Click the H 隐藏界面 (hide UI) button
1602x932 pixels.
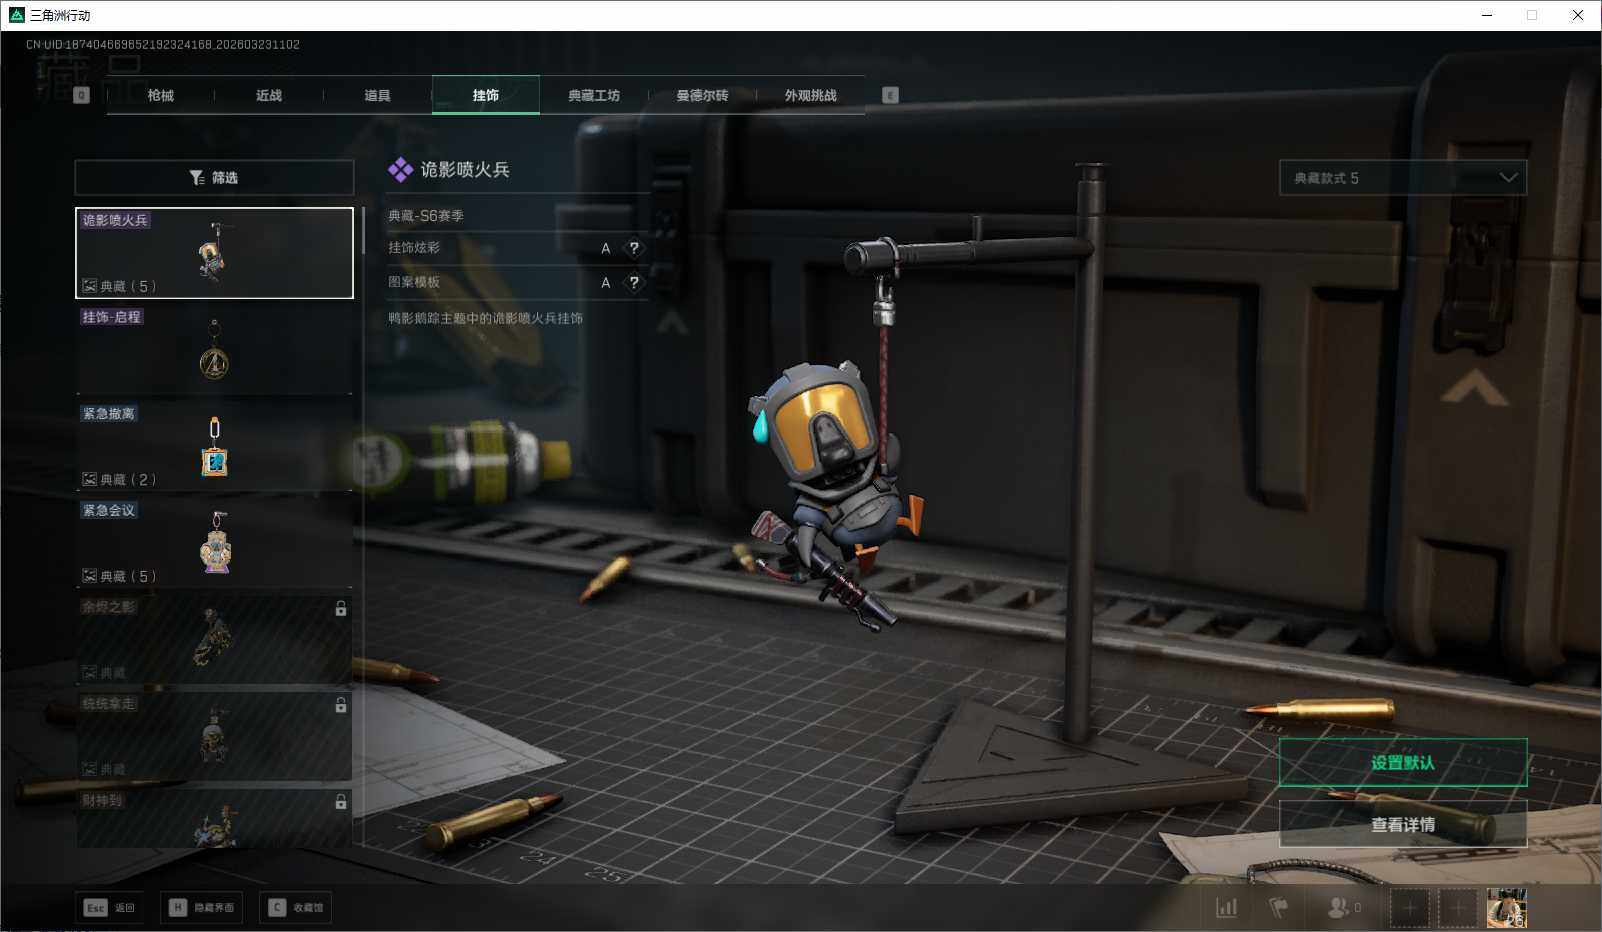click(x=202, y=907)
